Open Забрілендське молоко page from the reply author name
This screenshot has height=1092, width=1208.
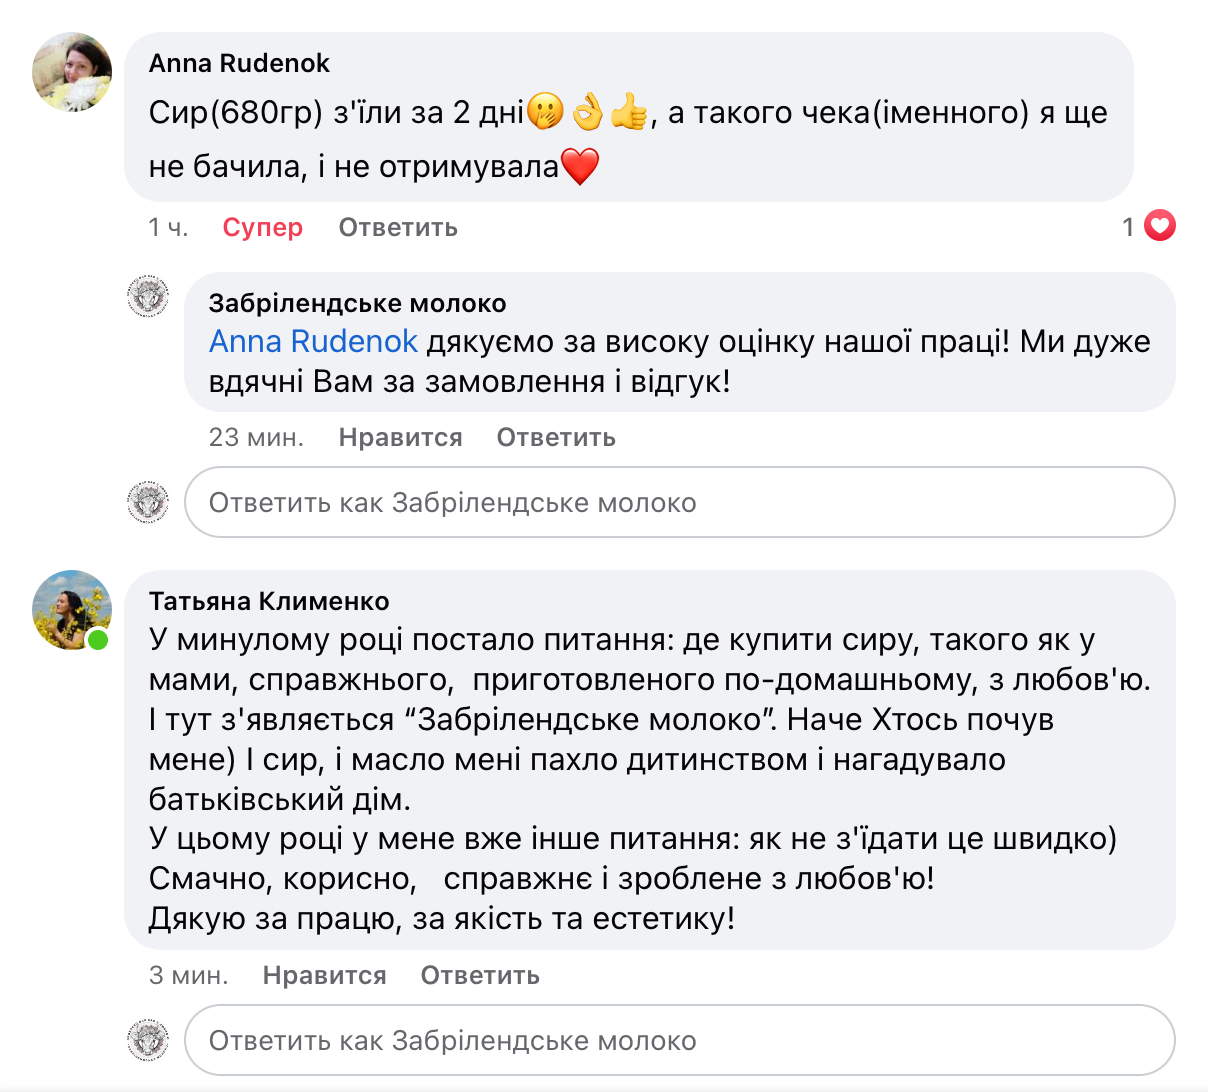click(357, 303)
